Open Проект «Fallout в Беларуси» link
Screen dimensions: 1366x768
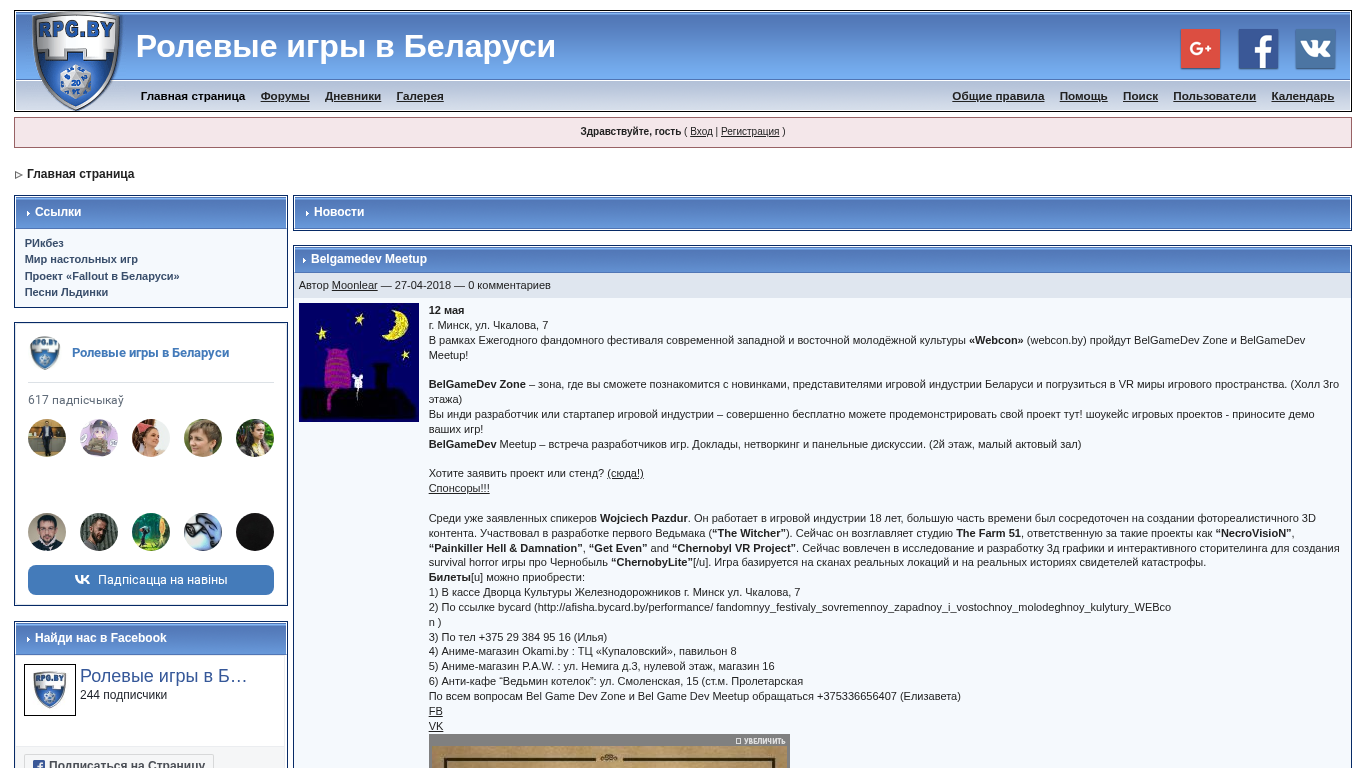pyautogui.click(x=102, y=276)
